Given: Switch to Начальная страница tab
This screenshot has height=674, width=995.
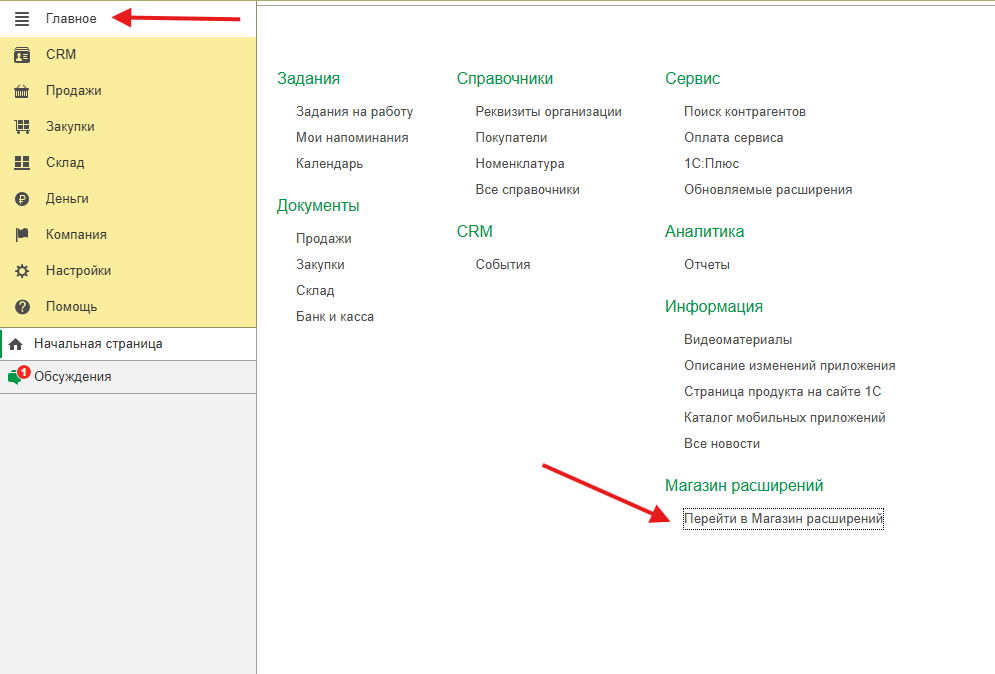Looking at the screenshot, I should tap(128, 344).
